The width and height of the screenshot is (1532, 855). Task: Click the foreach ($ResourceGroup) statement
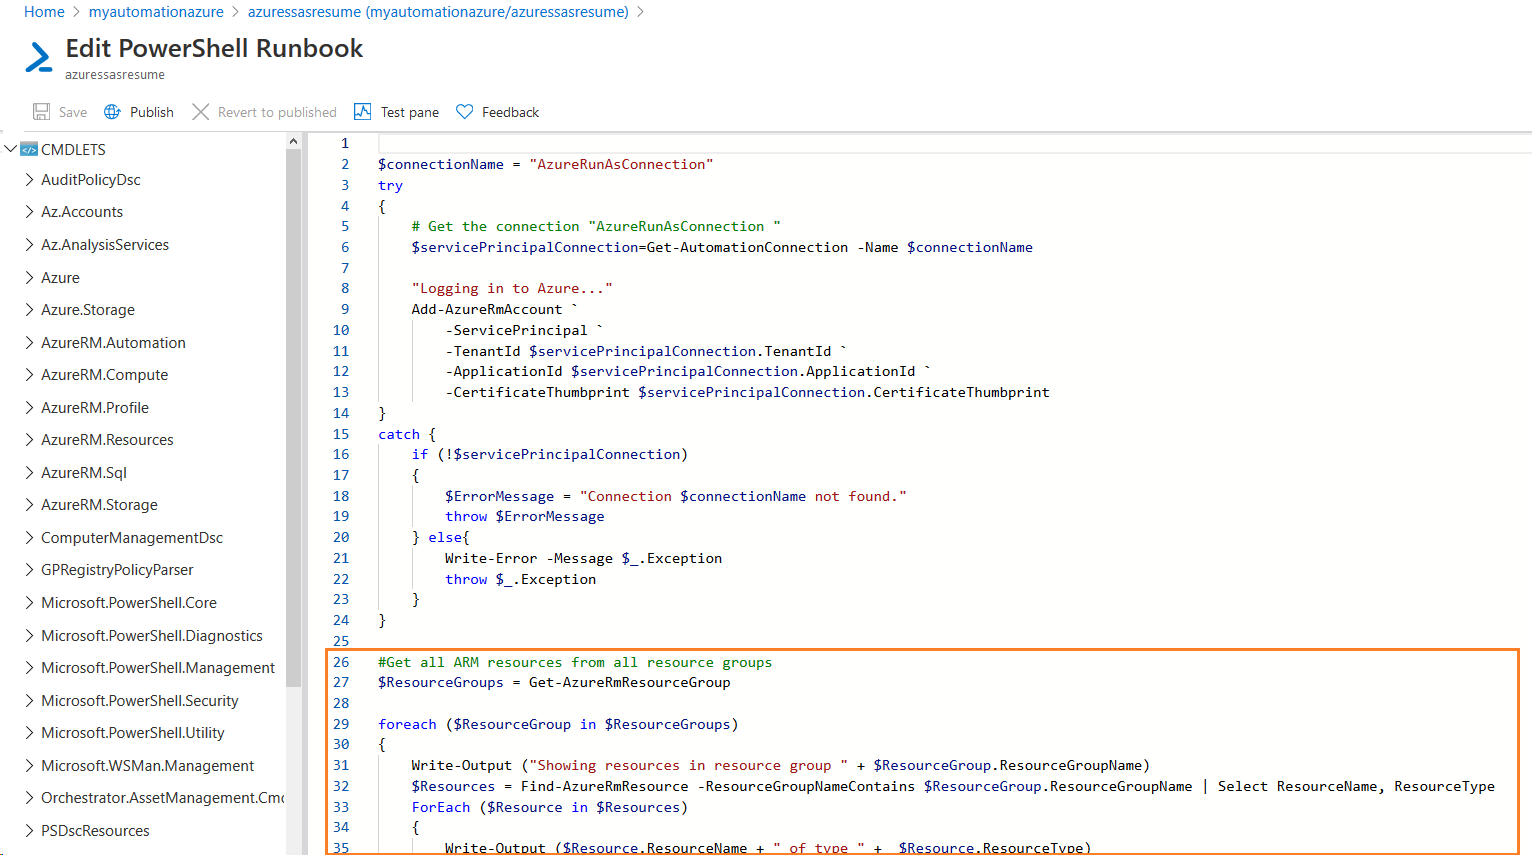click(558, 724)
